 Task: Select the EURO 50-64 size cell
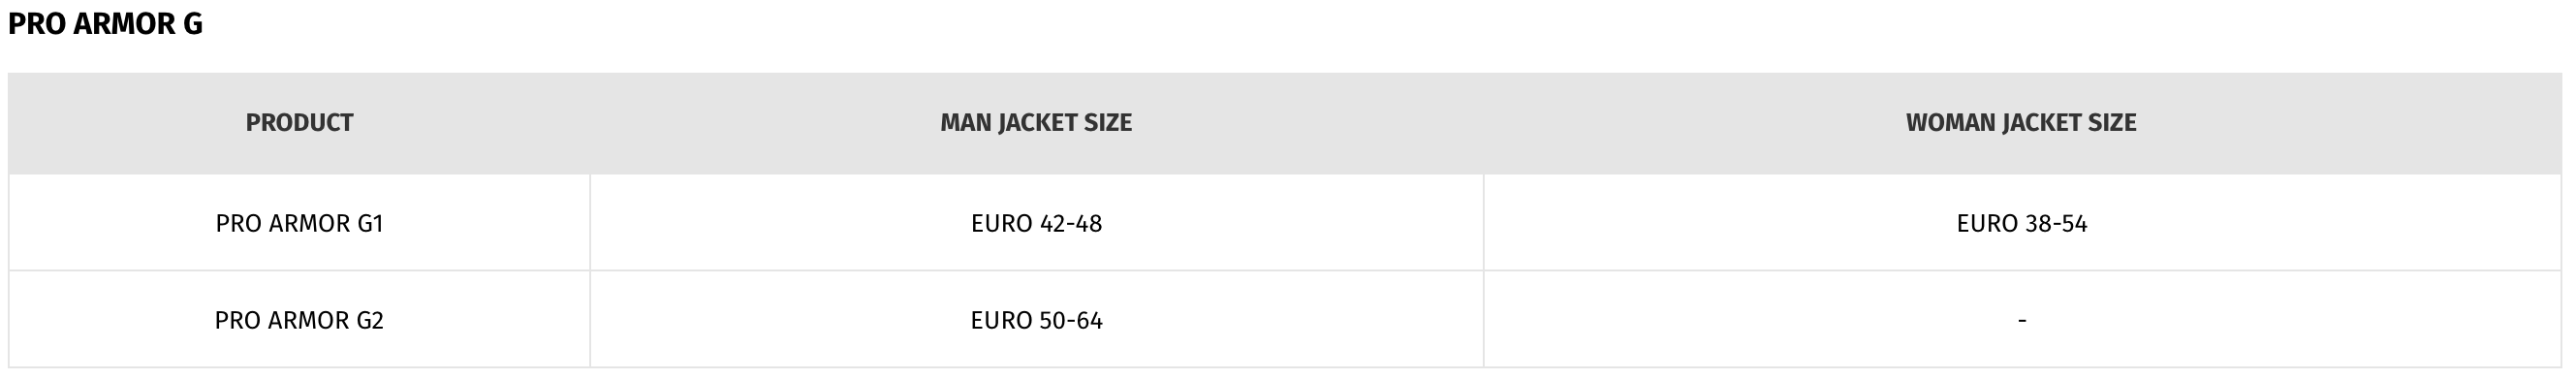tap(1036, 320)
